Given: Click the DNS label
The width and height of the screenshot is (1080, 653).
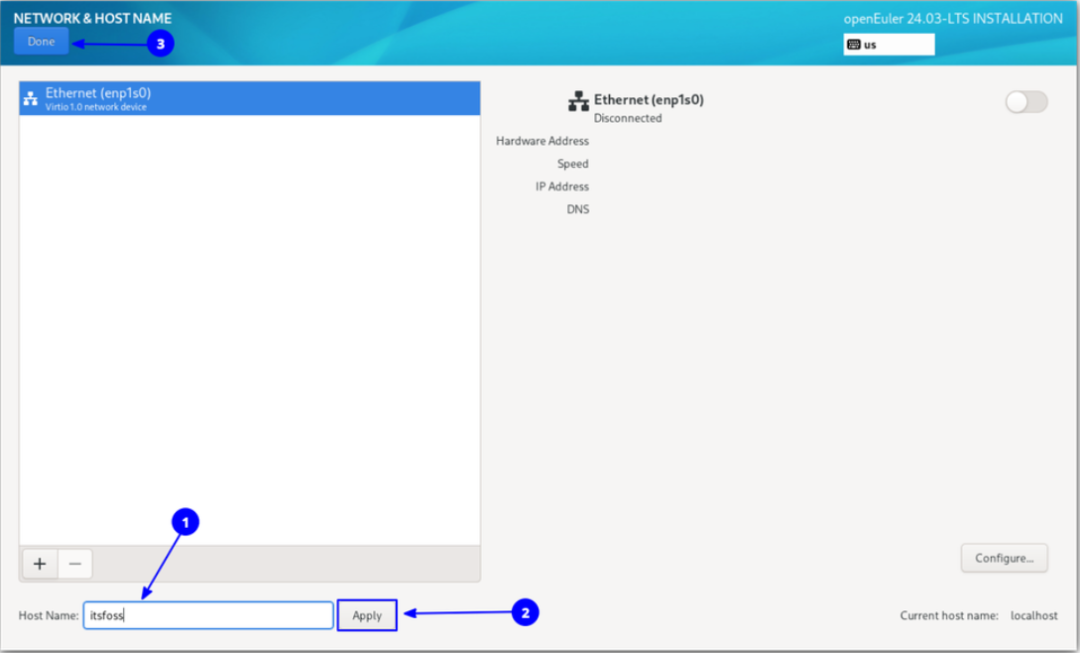Looking at the screenshot, I should tap(578, 209).
